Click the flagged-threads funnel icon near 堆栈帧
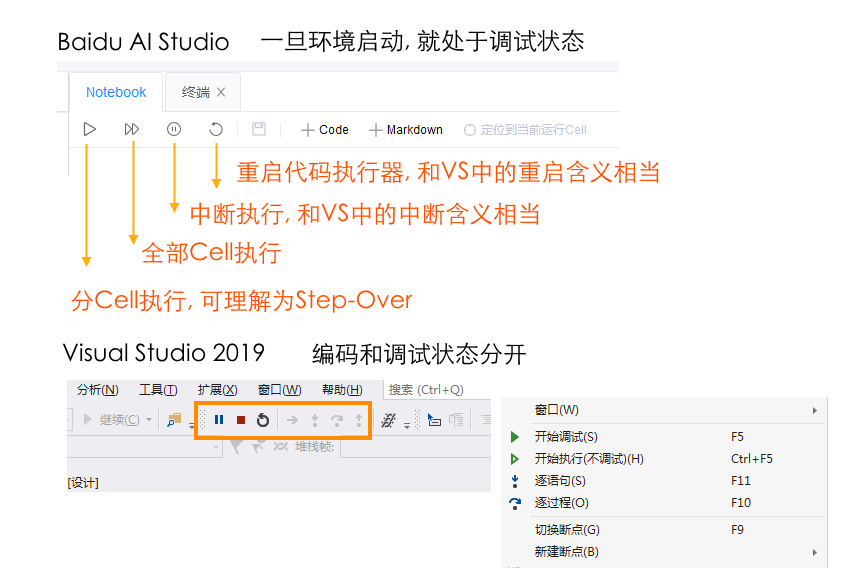842x574 pixels. click(258, 446)
